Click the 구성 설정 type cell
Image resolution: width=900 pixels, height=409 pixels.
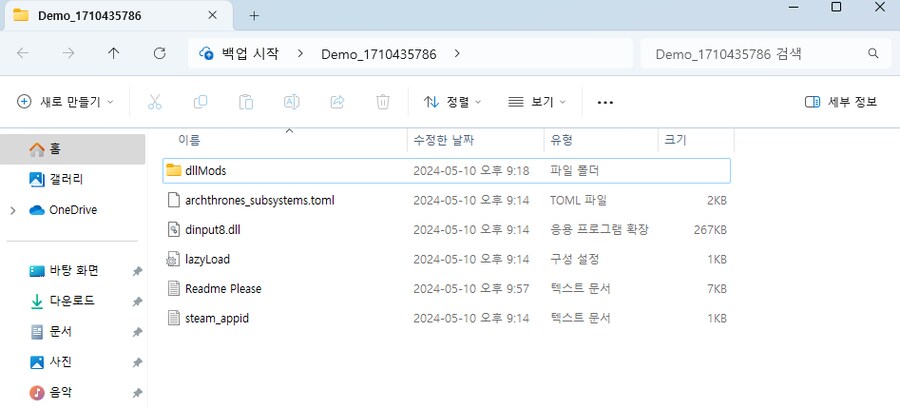pos(575,259)
